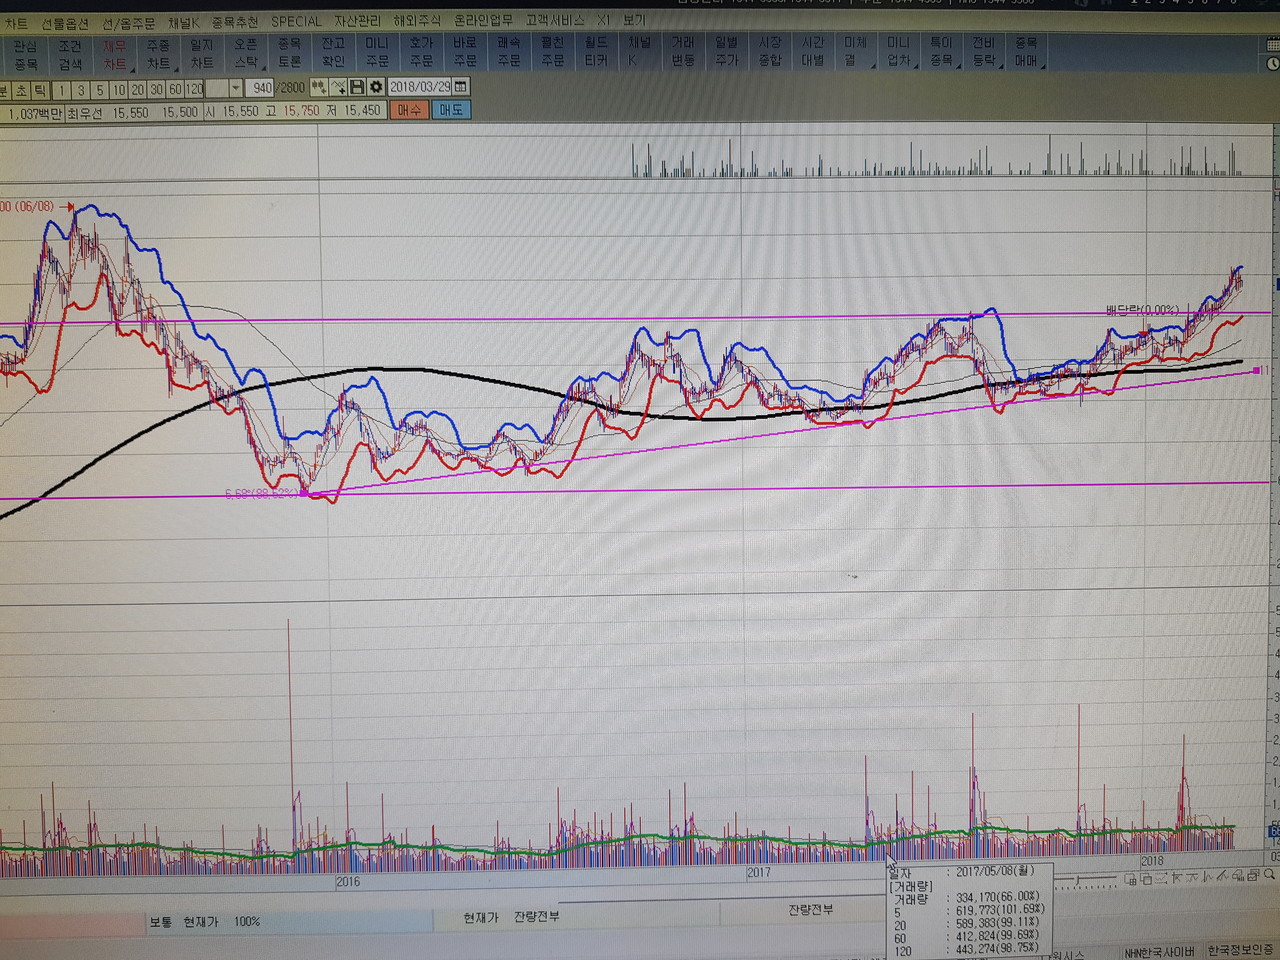Viewport: 1280px width, 960px height.
Task: Open the 해외주식 menu
Action: (x=417, y=21)
